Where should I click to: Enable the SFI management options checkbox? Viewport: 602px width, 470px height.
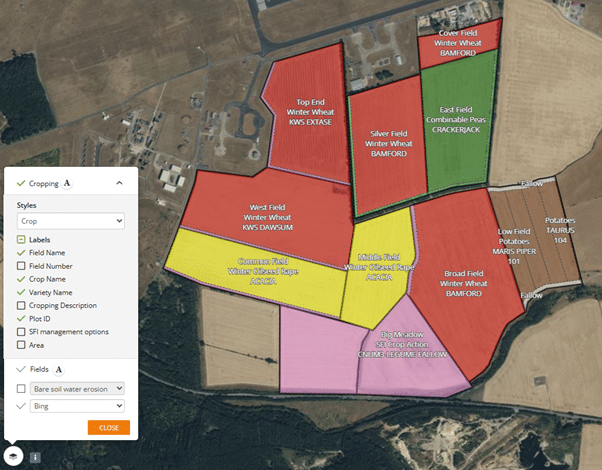point(21,332)
